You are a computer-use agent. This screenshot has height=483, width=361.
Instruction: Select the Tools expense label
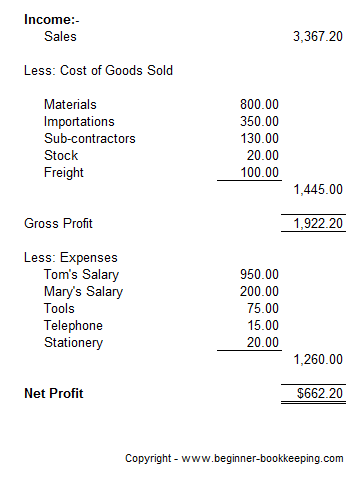point(59,309)
